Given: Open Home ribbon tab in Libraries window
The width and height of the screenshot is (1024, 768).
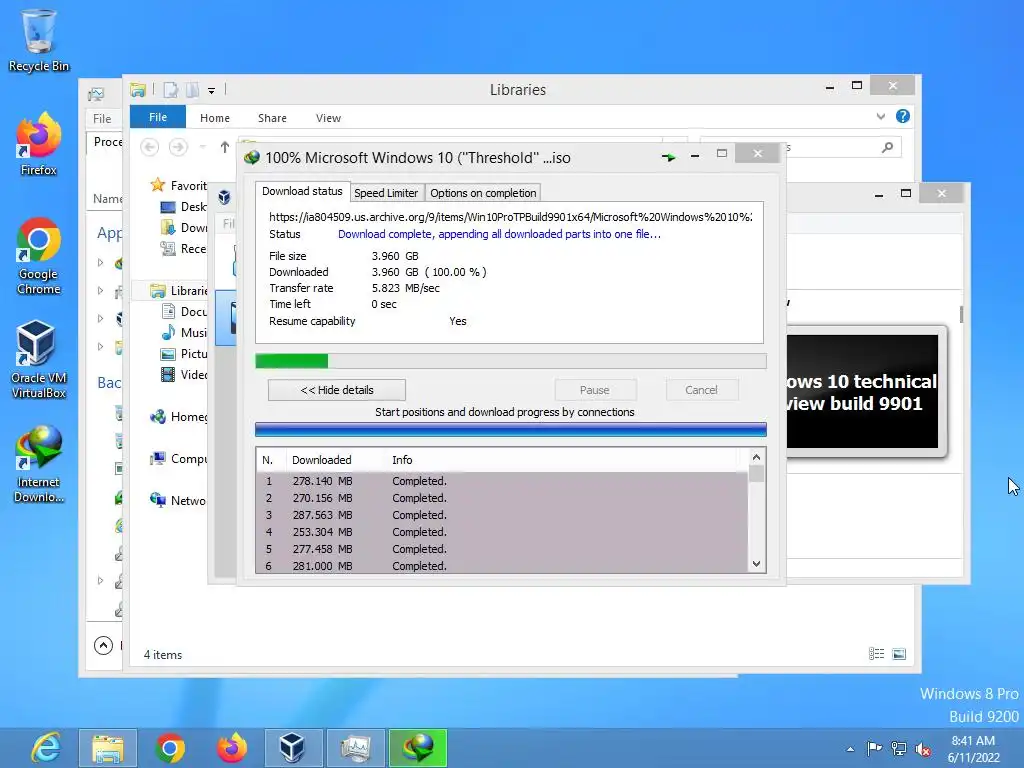Looking at the screenshot, I should point(215,118).
